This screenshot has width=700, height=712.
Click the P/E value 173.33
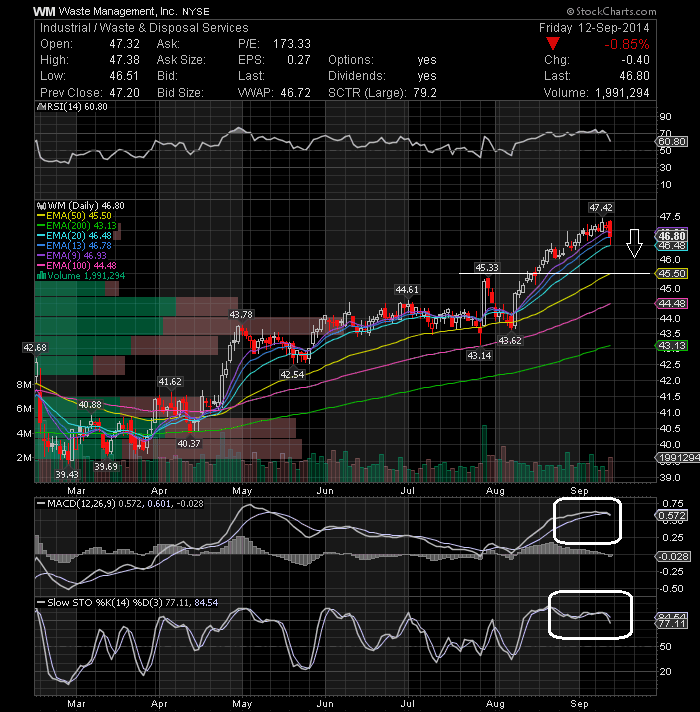click(292, 44)
